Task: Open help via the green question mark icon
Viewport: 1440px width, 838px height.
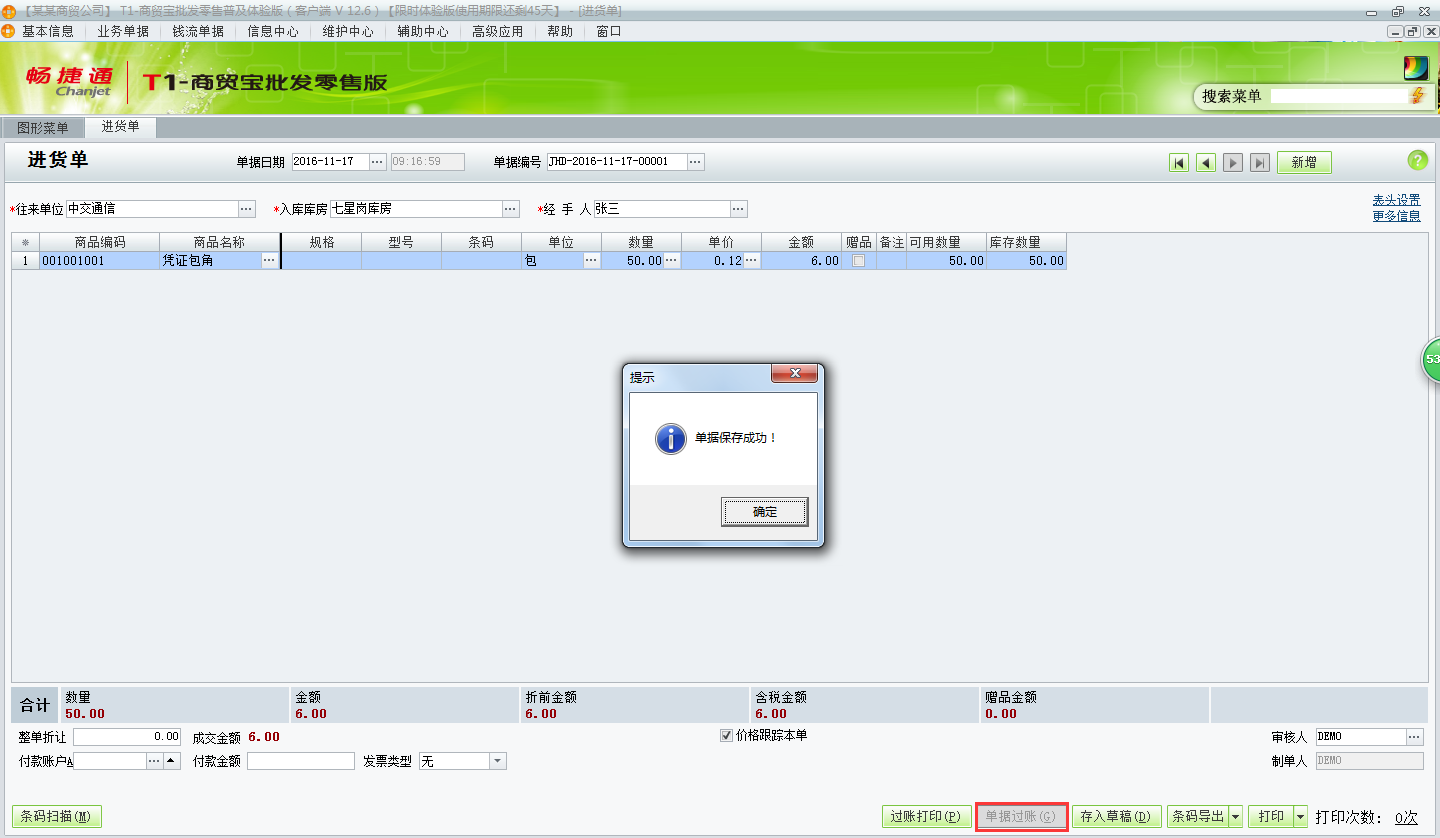Action: (x=1417, y=160)
